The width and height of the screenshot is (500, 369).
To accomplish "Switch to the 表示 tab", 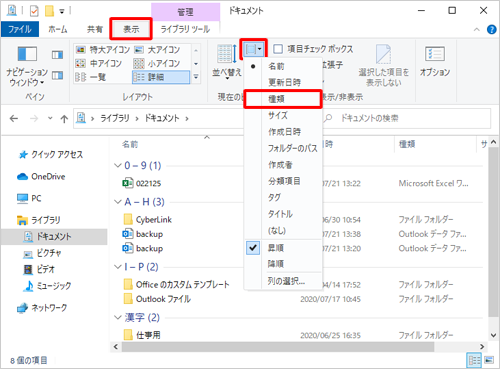I will 131,29.
